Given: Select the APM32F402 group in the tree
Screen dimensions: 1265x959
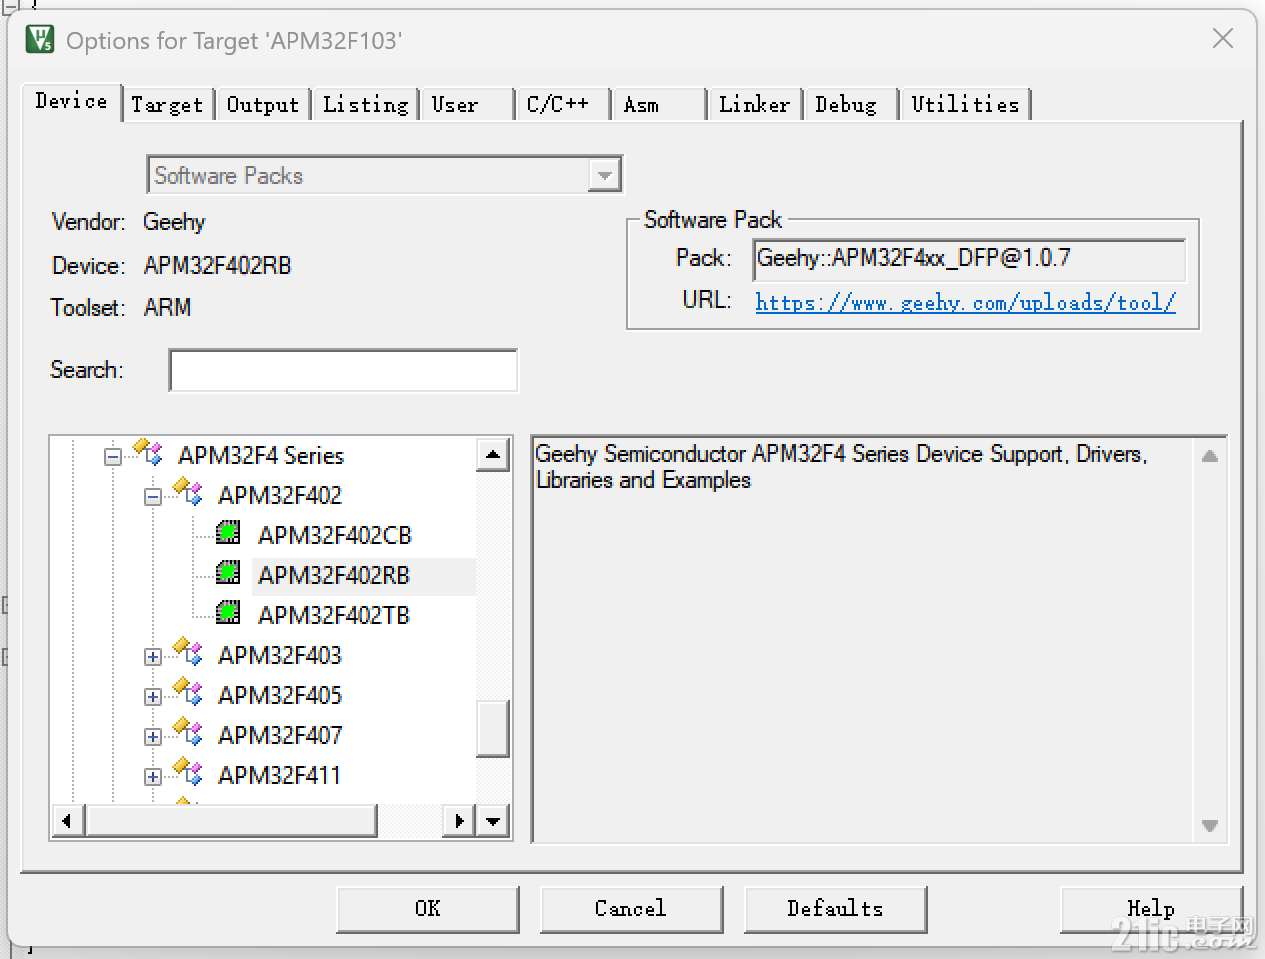Looking at the screenshot, I should (280, 496).
